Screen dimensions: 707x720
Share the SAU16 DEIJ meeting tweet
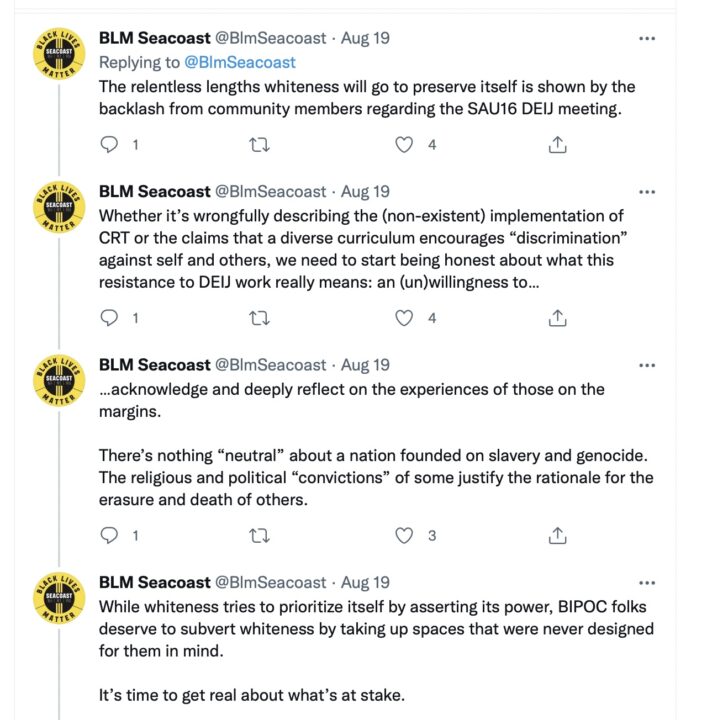pyautogui.click(x=558, y=145)
